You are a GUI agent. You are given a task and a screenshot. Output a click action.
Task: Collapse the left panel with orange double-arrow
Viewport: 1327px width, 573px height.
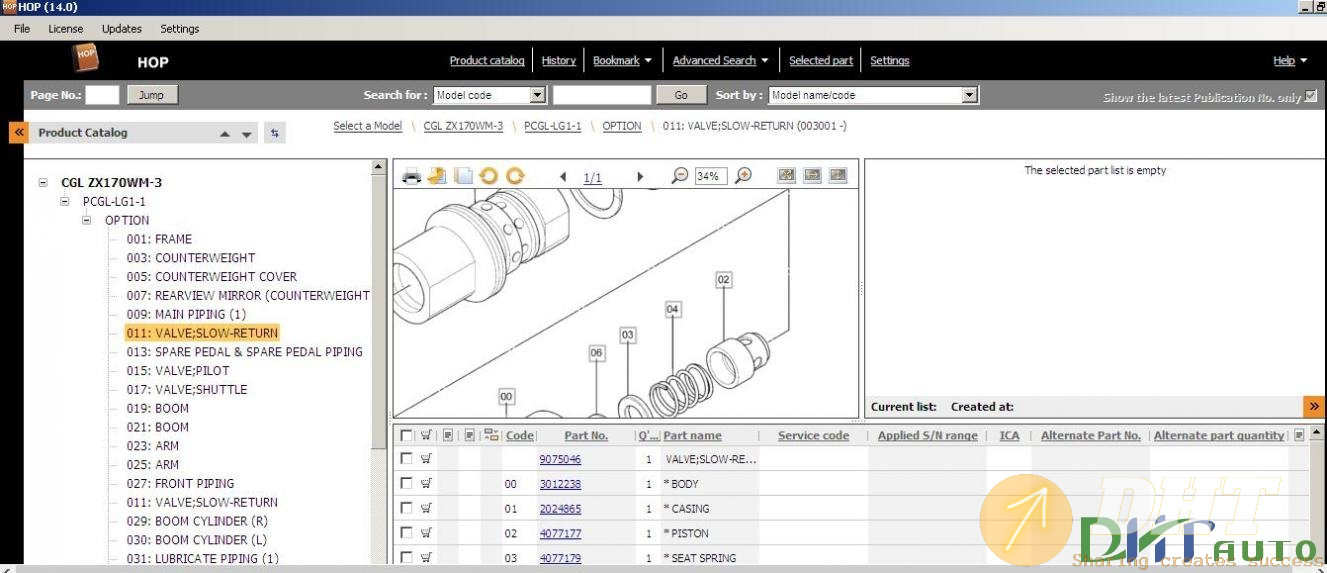tap(18, 132)
